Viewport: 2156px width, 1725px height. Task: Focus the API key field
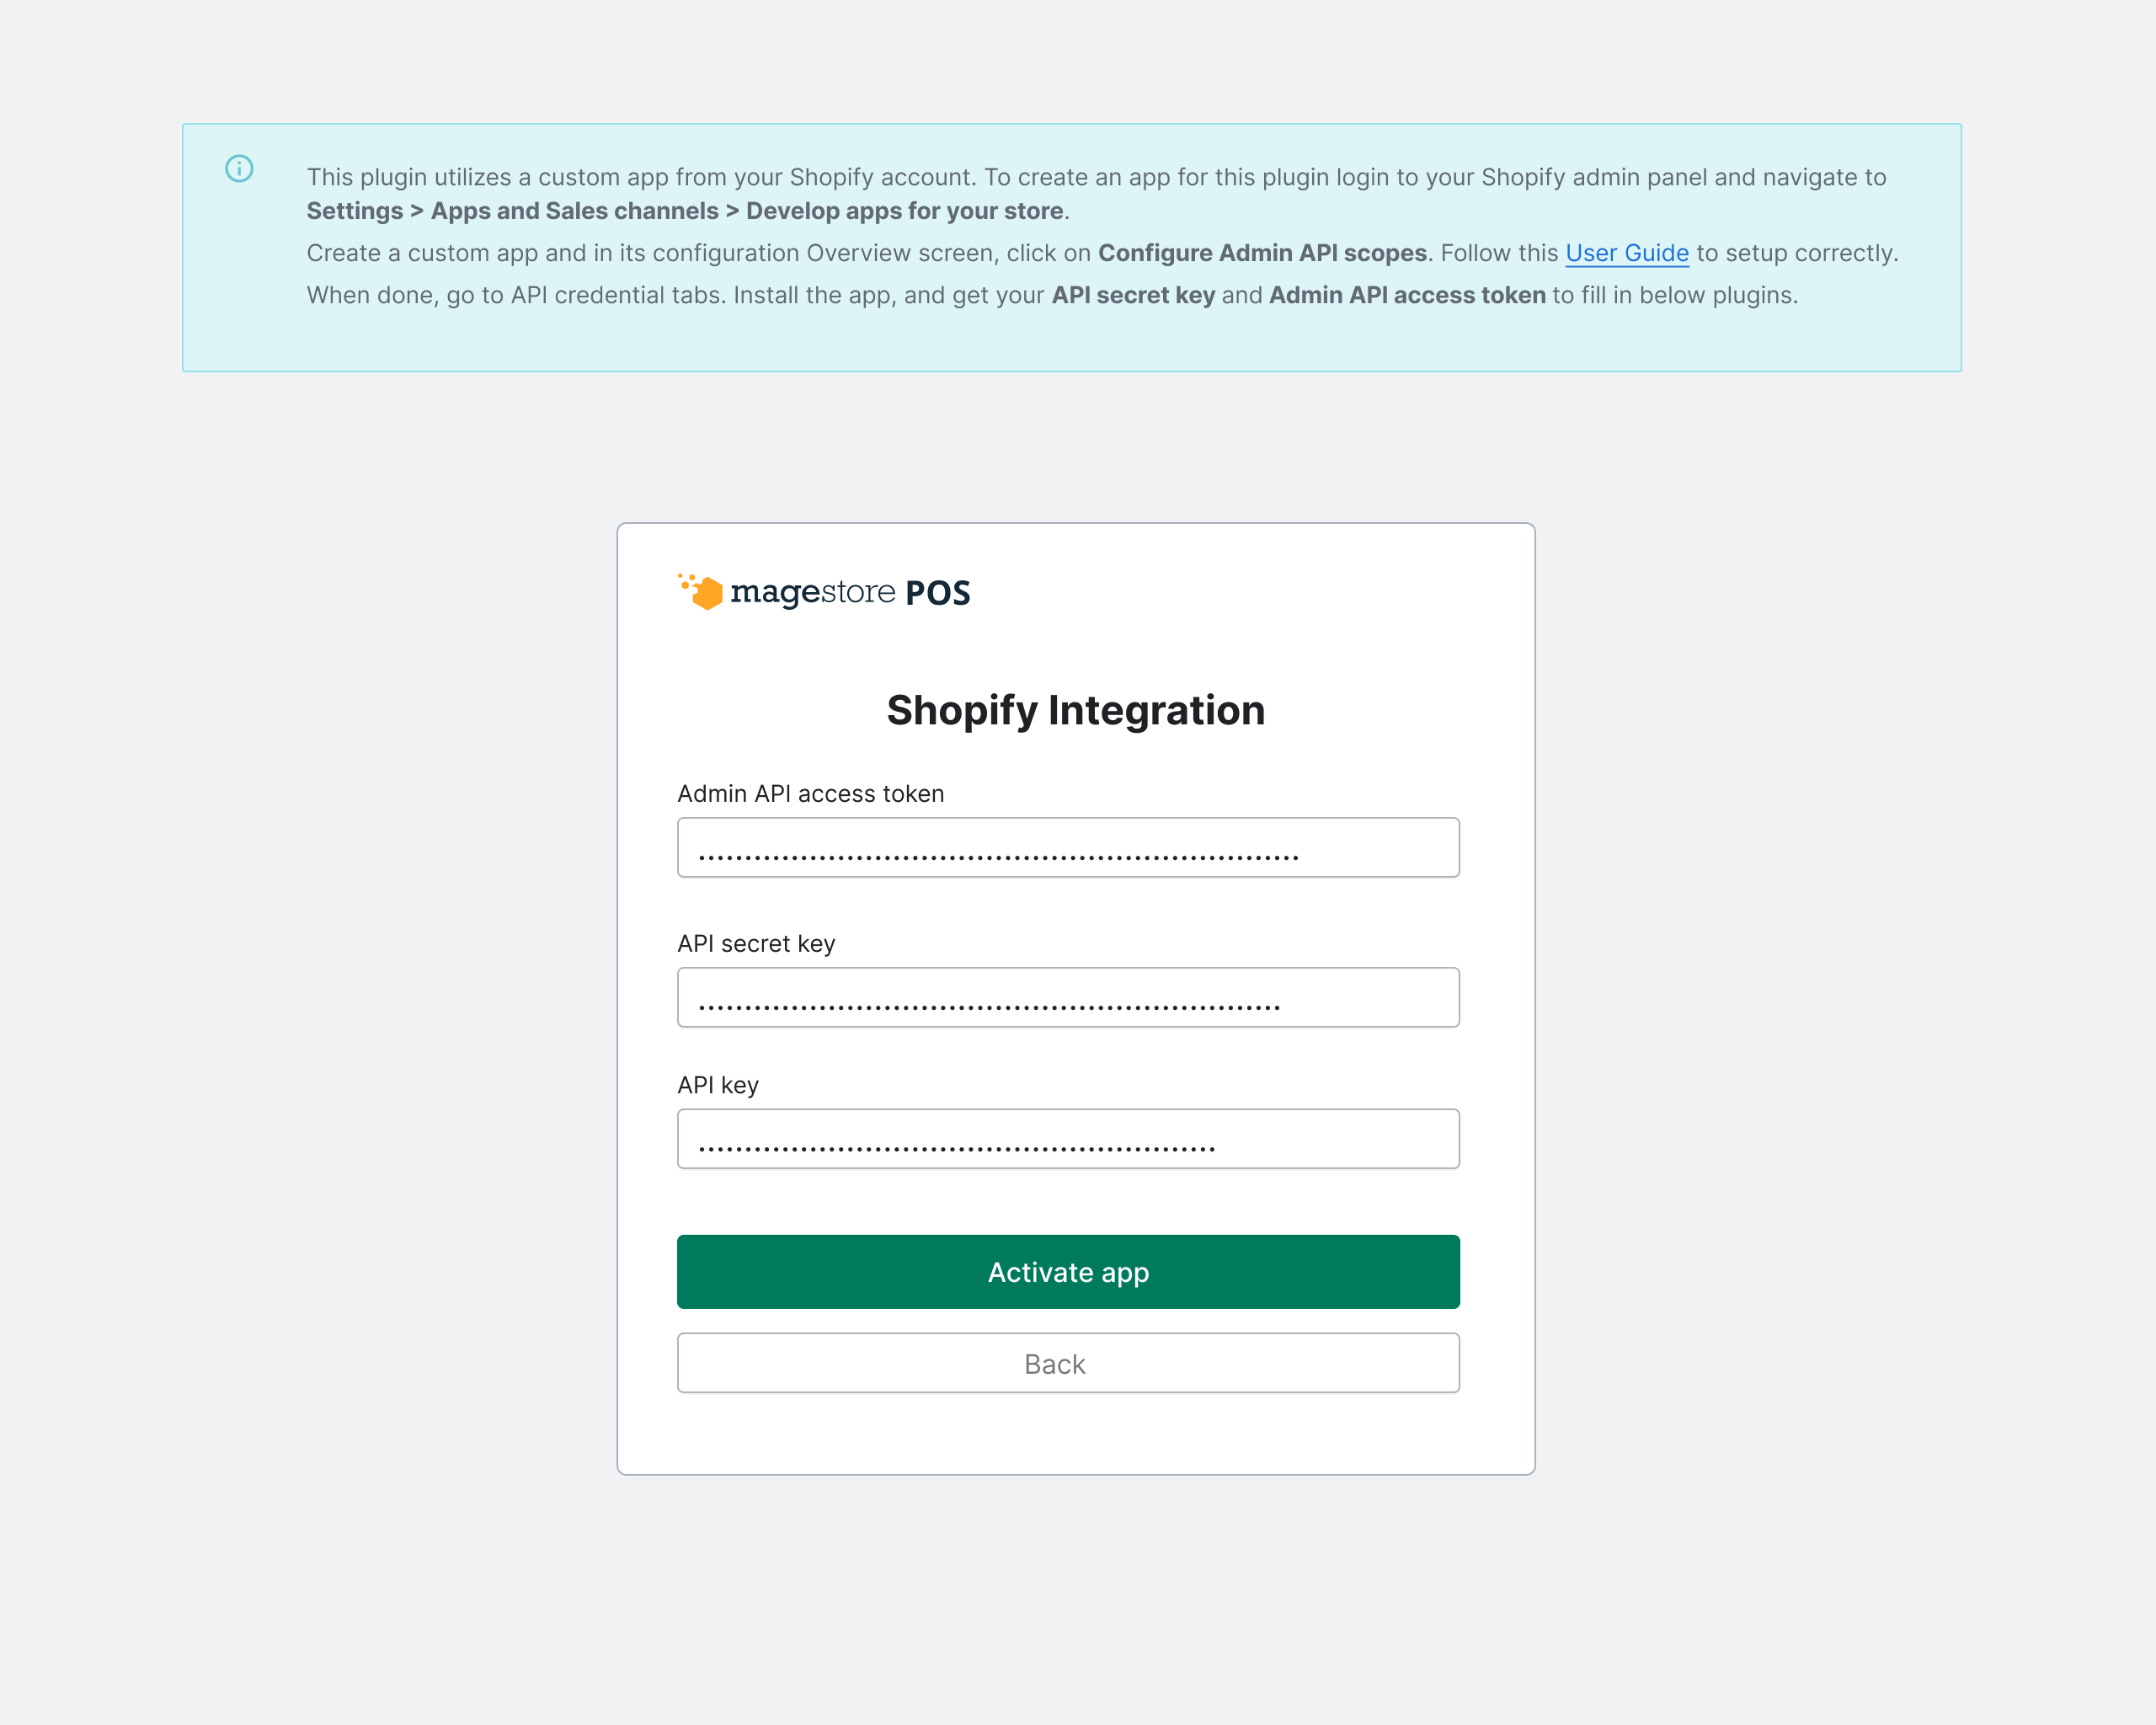[1068, 1138]
